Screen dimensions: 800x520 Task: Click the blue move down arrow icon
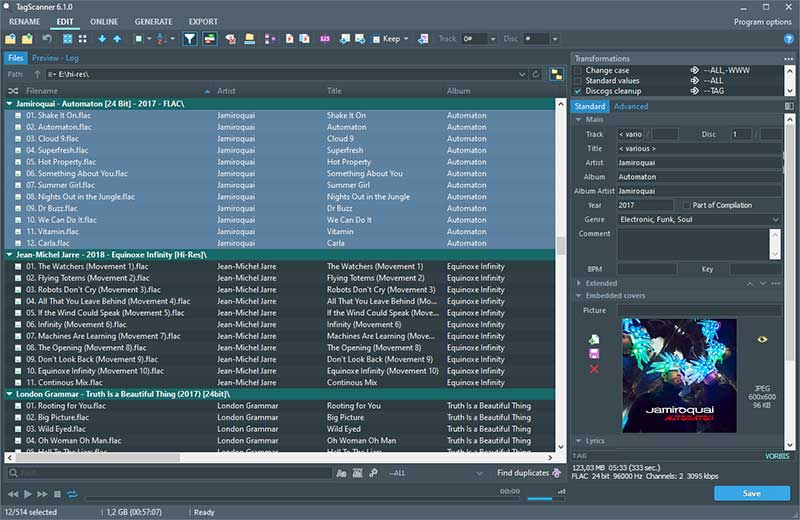[x=102, y=39]
